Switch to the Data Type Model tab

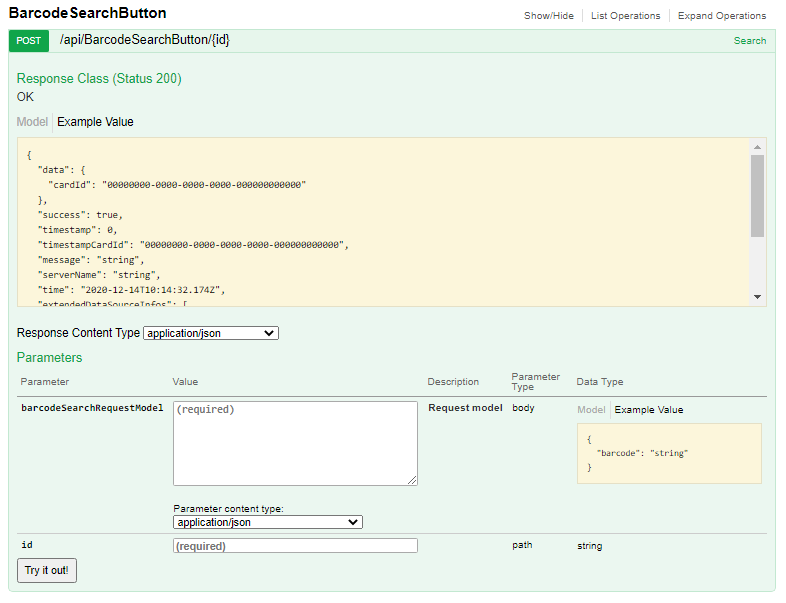click(x=591, y=410)
